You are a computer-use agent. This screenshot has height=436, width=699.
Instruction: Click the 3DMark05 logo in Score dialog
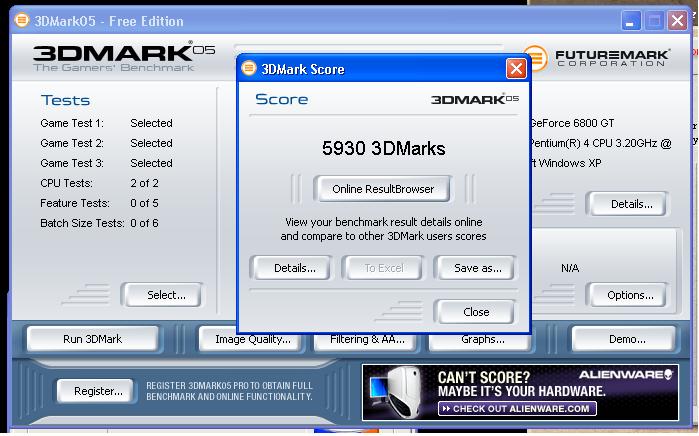click(474, 99)
